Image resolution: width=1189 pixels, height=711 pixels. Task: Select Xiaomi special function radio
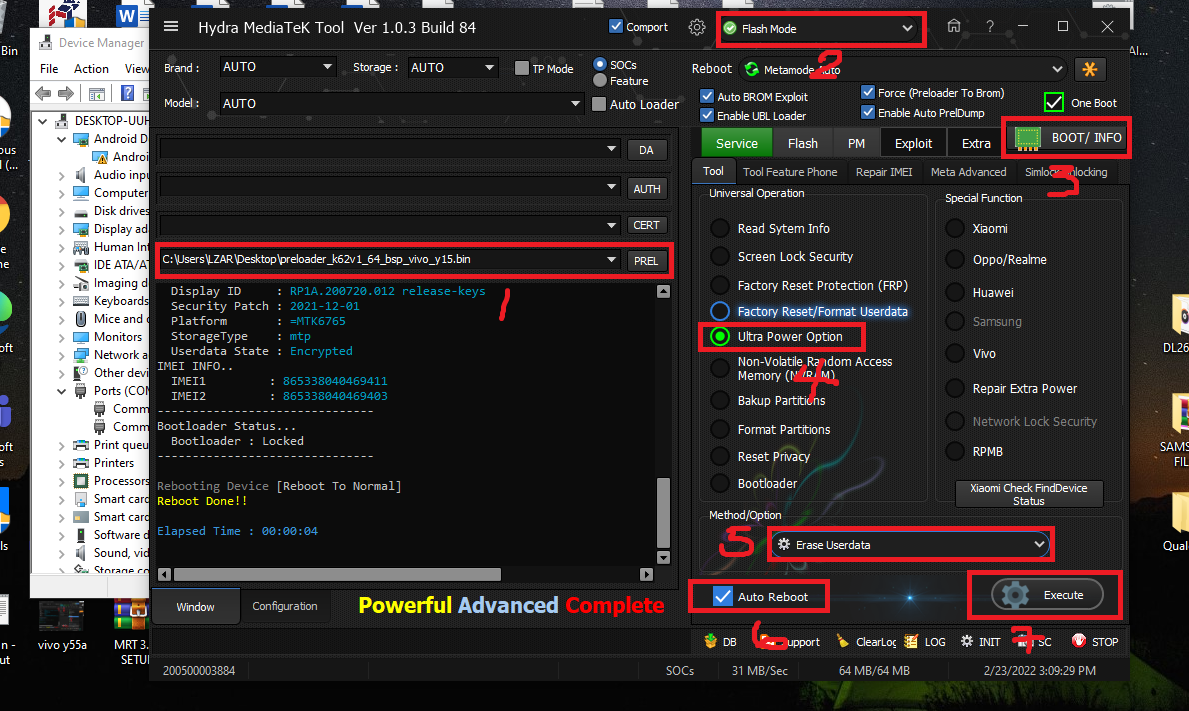[955, 228]
